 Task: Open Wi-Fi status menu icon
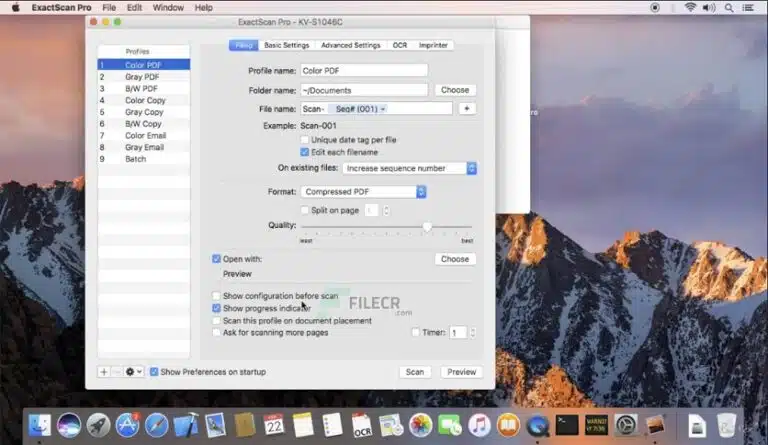coord(690,7)
